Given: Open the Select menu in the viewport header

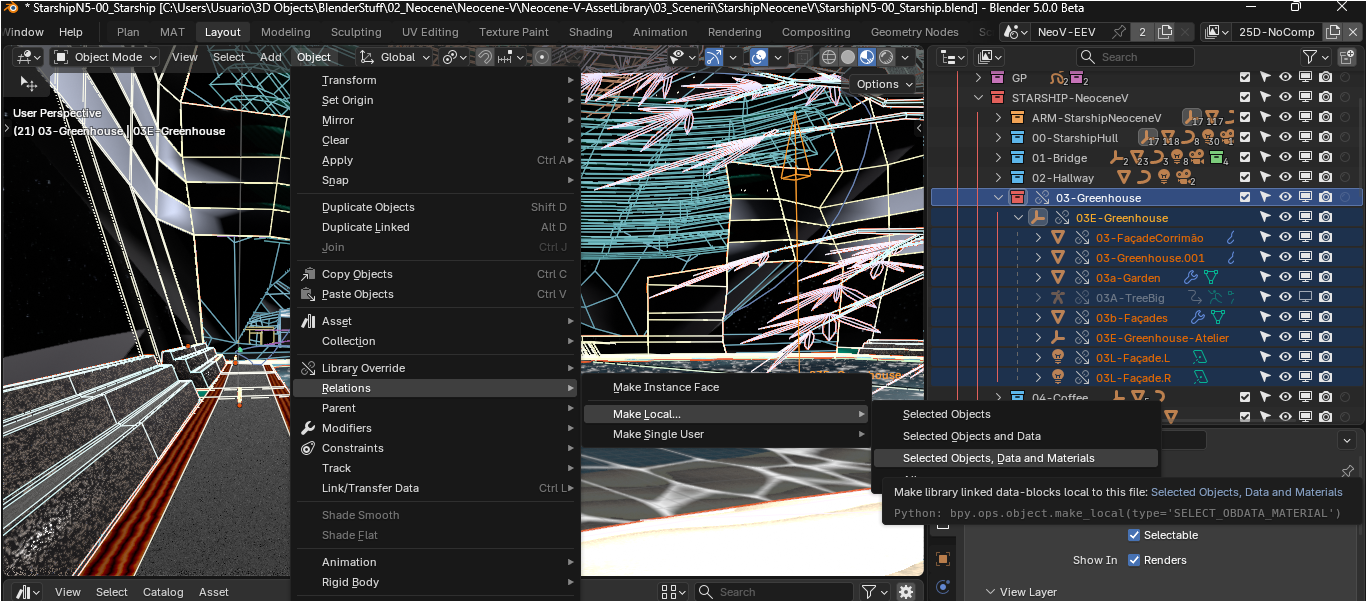Looking at the screenshot, I should pos(228,57).
